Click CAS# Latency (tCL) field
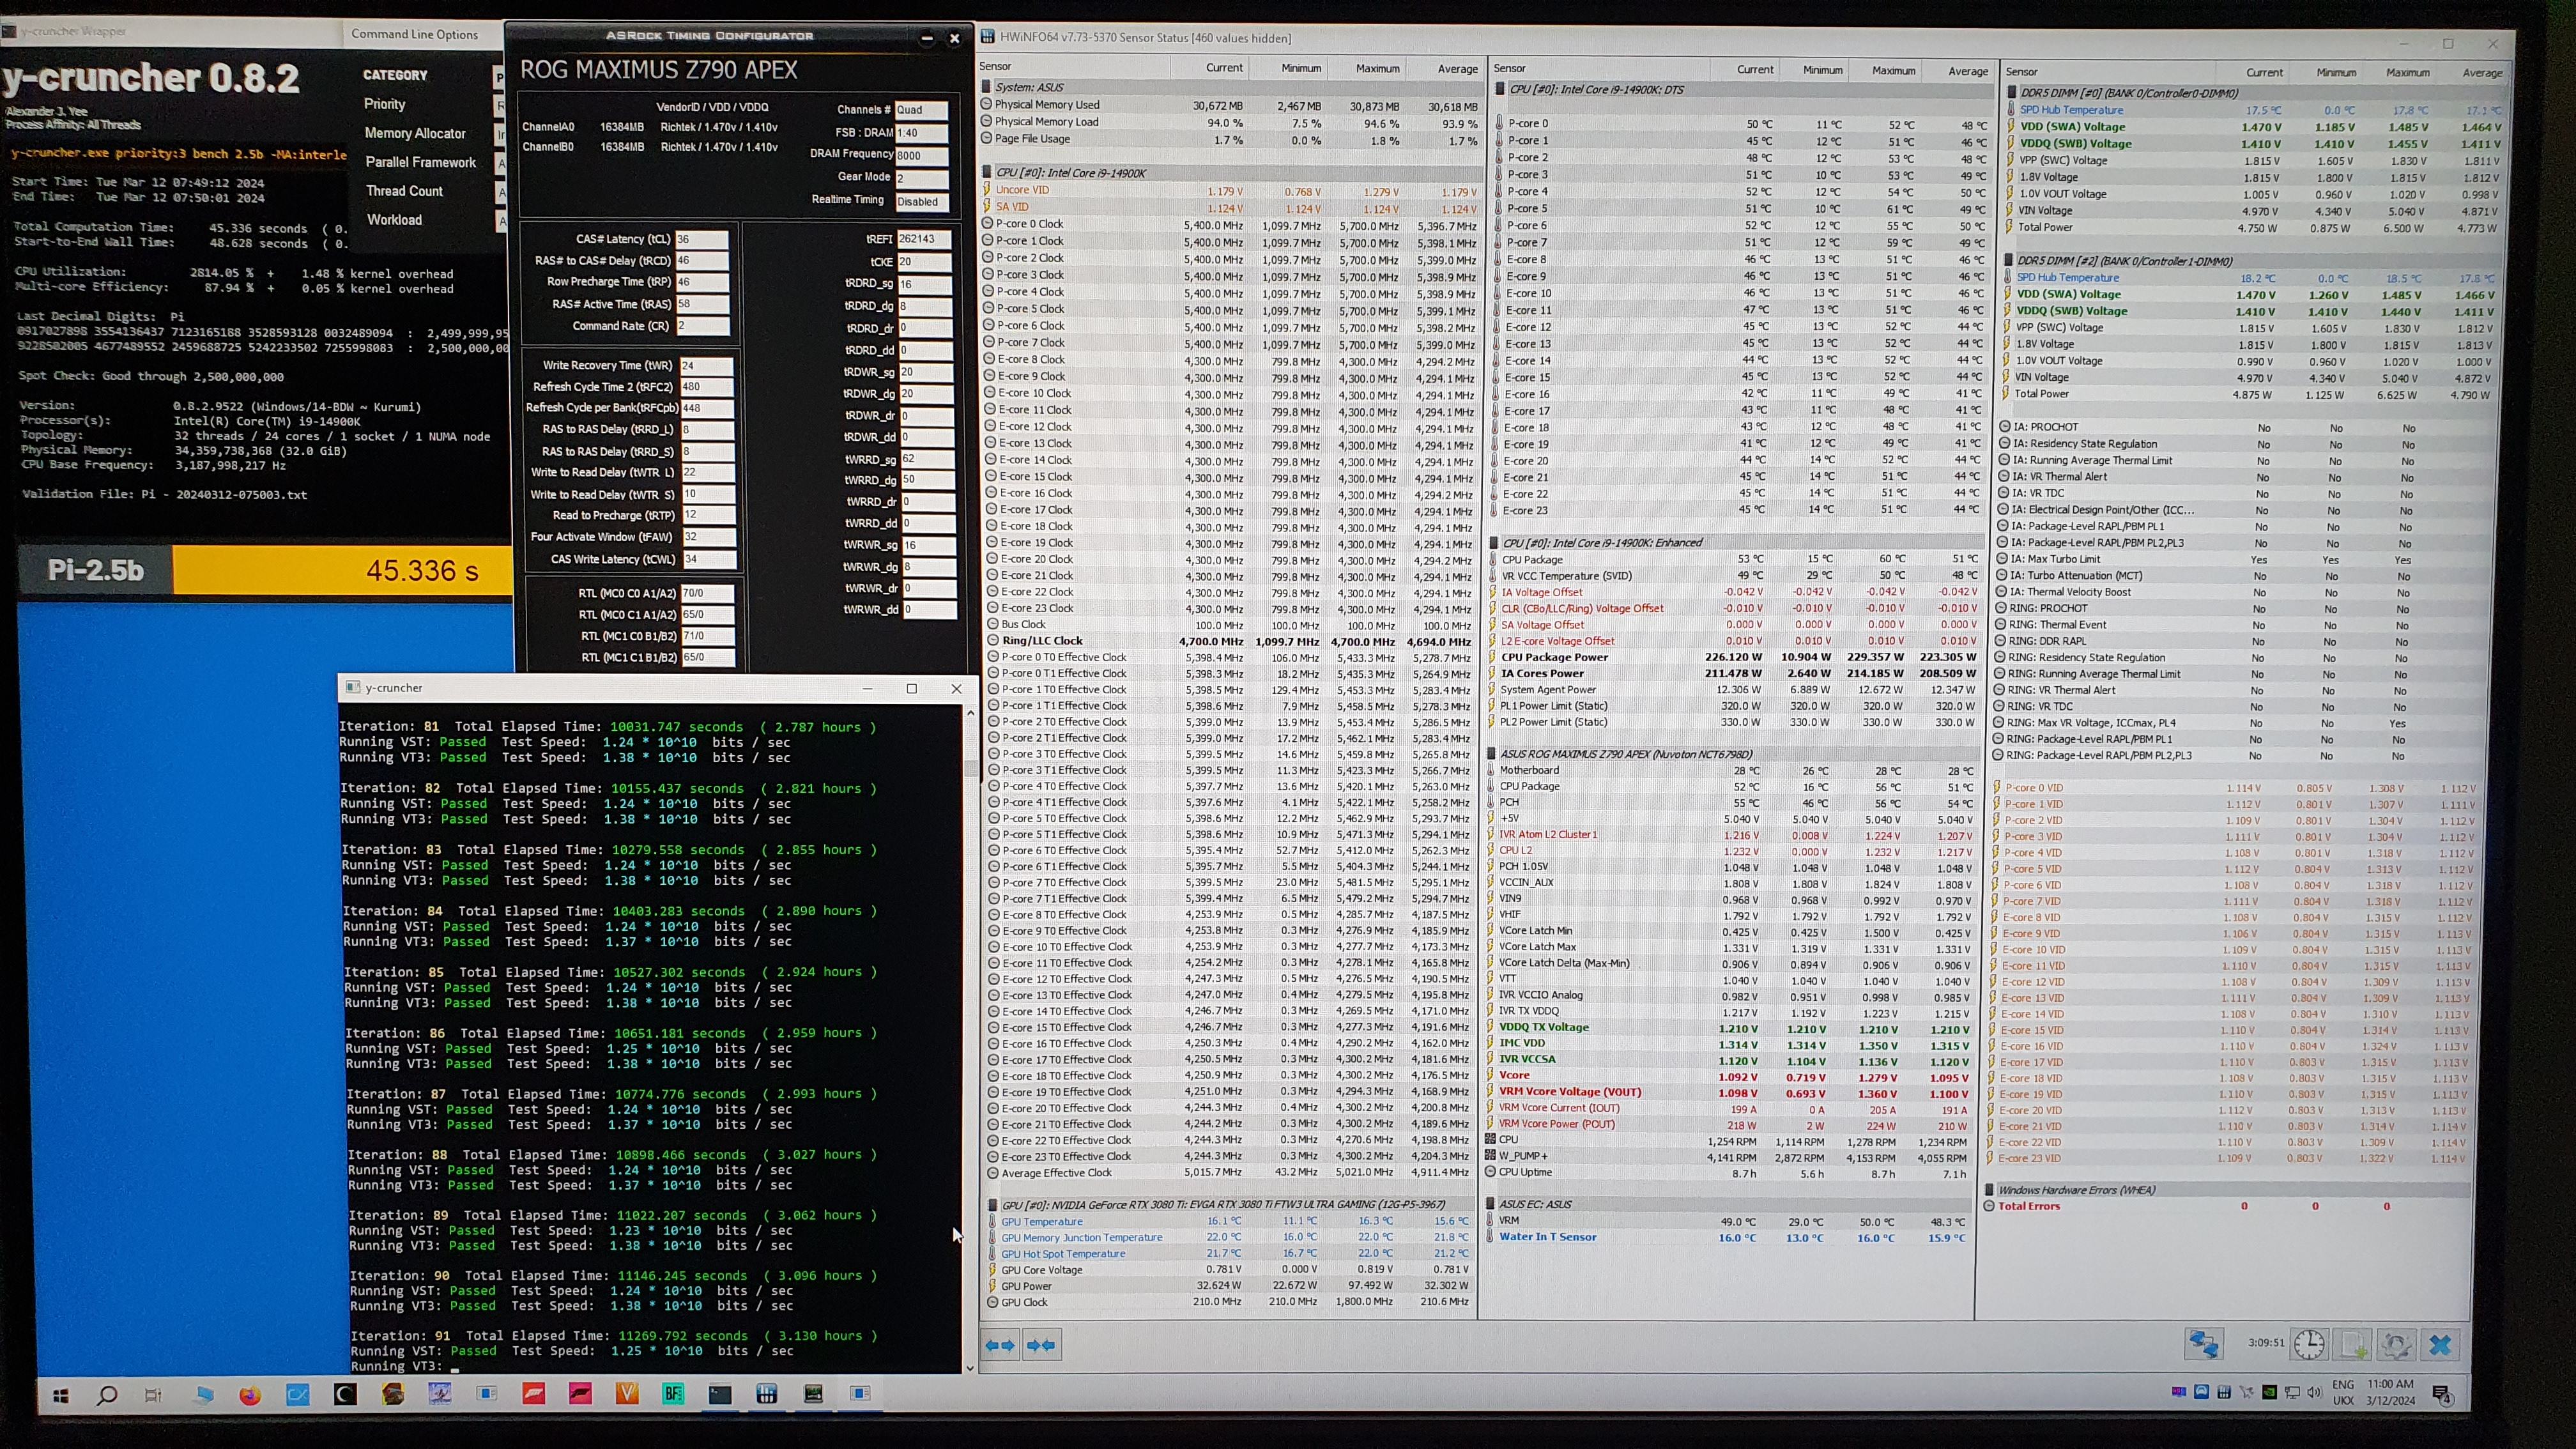 point(702,240)
